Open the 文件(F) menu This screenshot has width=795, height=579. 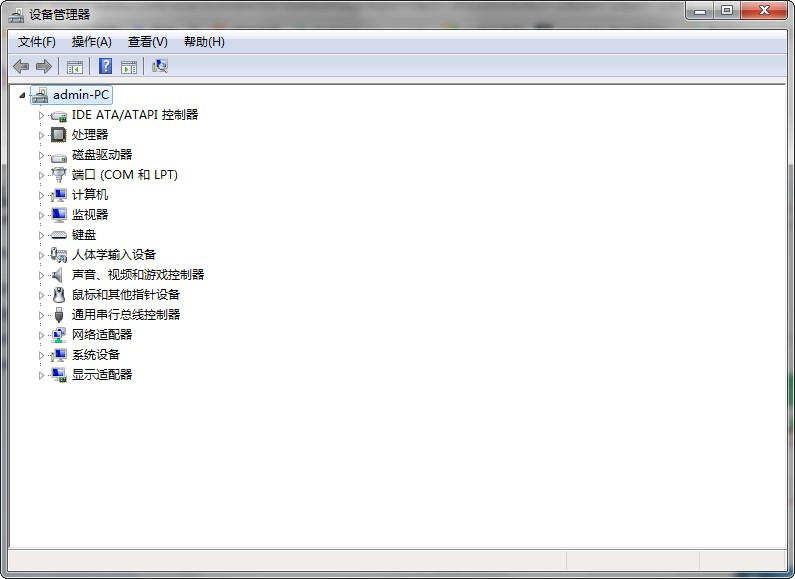(x=37, y=42)
